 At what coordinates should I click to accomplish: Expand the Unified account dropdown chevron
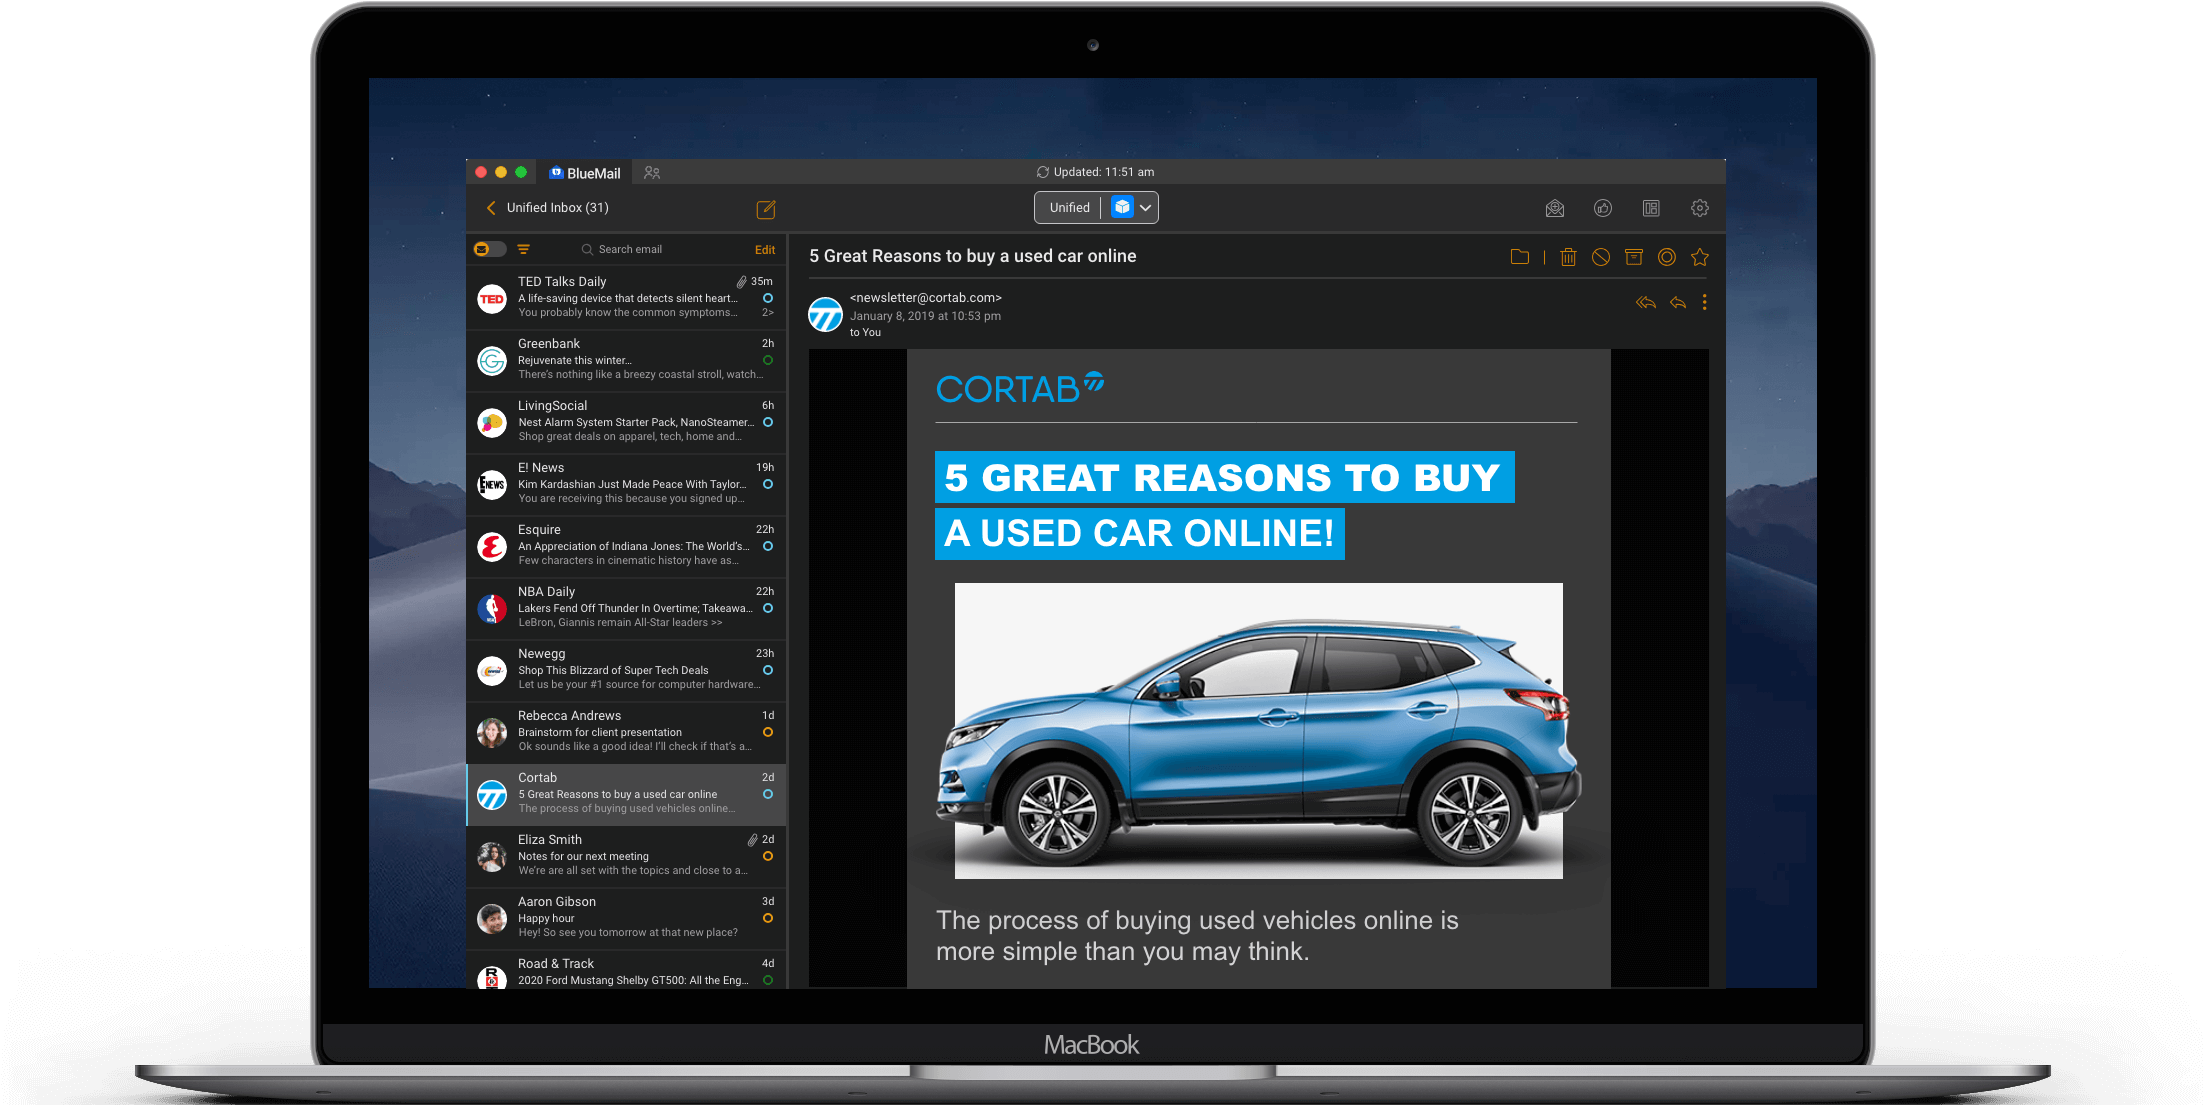point(1146,208)
